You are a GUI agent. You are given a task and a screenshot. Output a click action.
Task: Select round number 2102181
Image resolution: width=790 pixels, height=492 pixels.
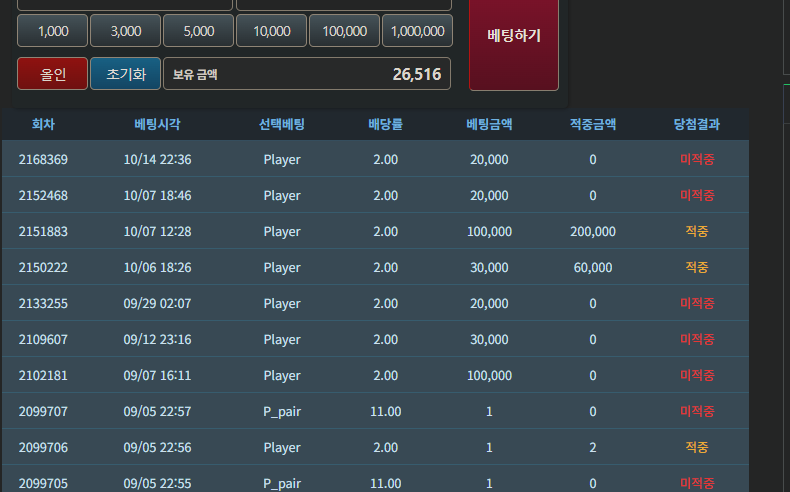click(x=43, y=376)
